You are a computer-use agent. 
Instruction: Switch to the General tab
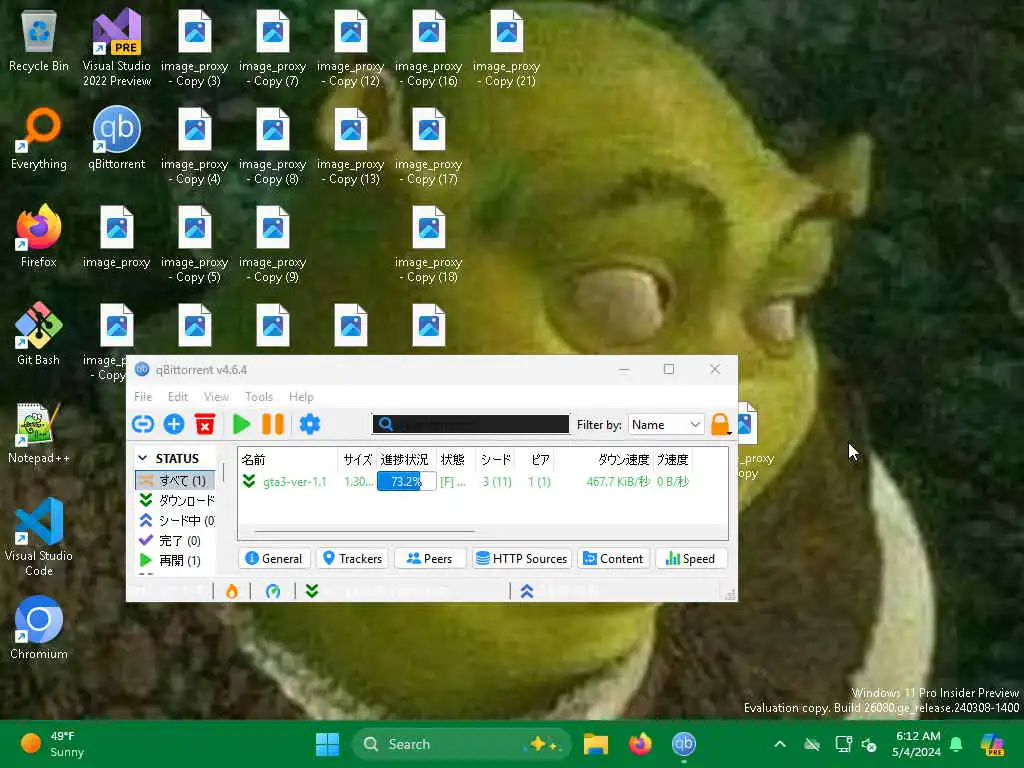(274, 559)
